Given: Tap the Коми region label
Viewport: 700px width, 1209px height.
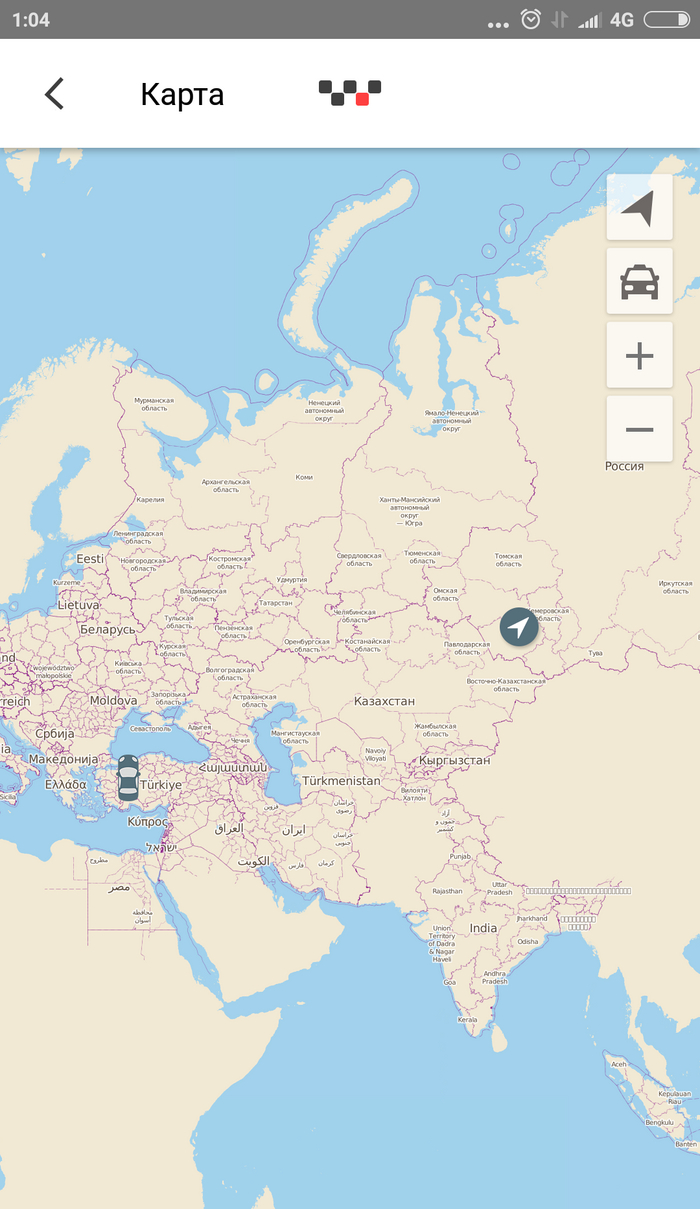Looking at the screenshot, I should tap(304, 477).
